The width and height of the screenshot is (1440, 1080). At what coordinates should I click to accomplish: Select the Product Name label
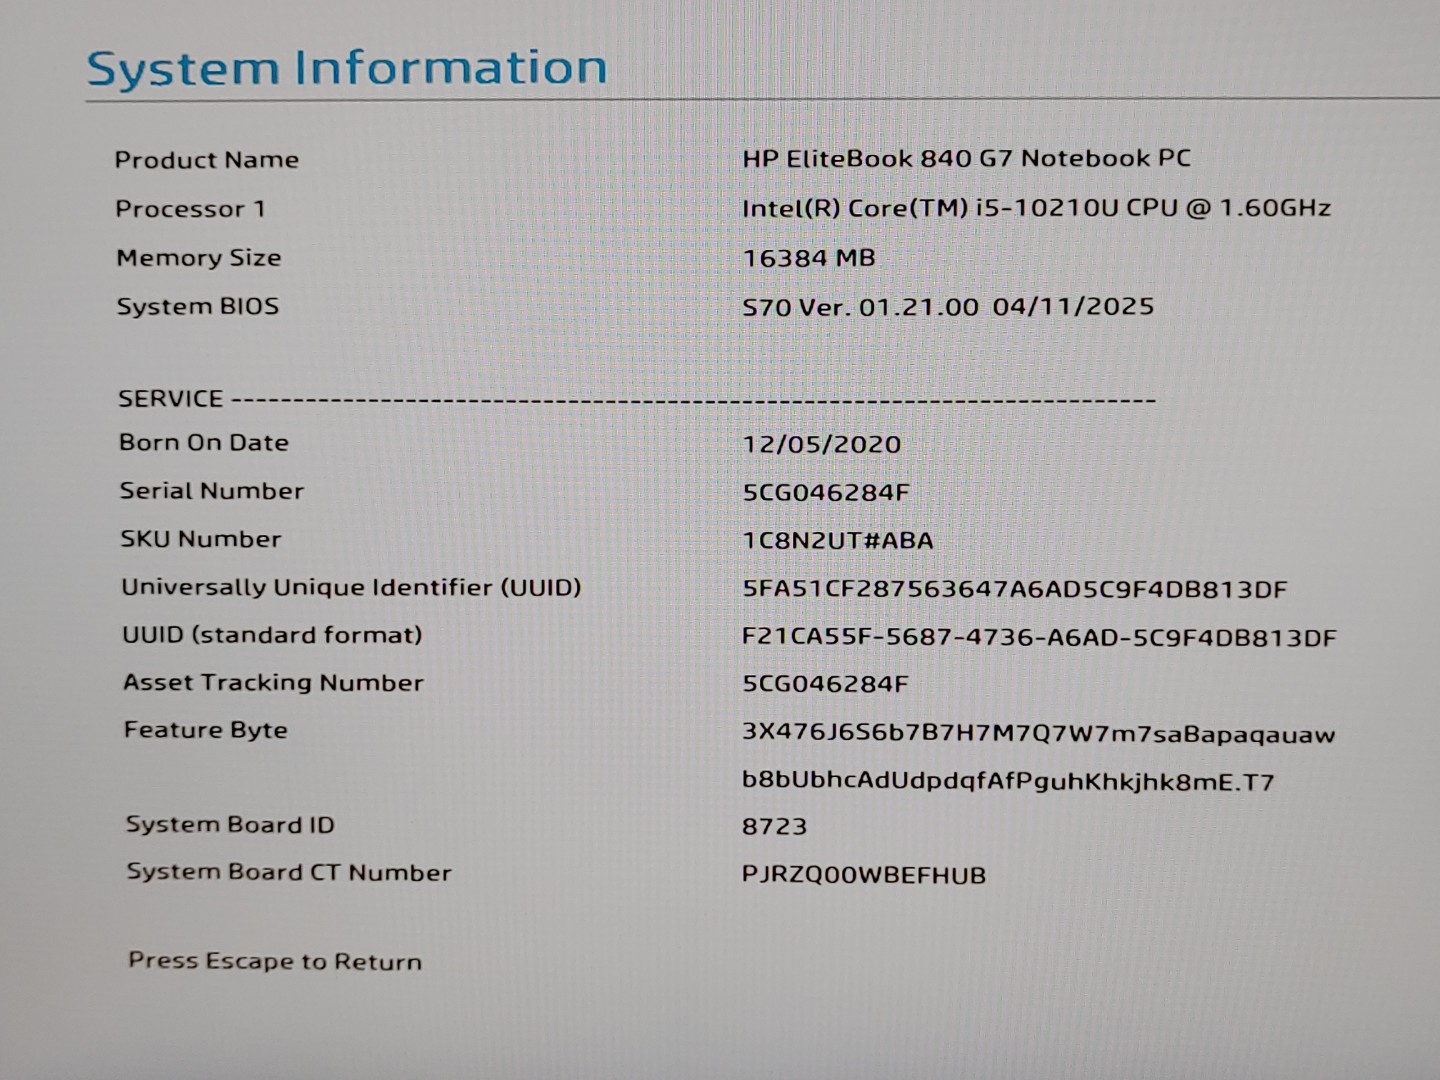click(206, 159)
